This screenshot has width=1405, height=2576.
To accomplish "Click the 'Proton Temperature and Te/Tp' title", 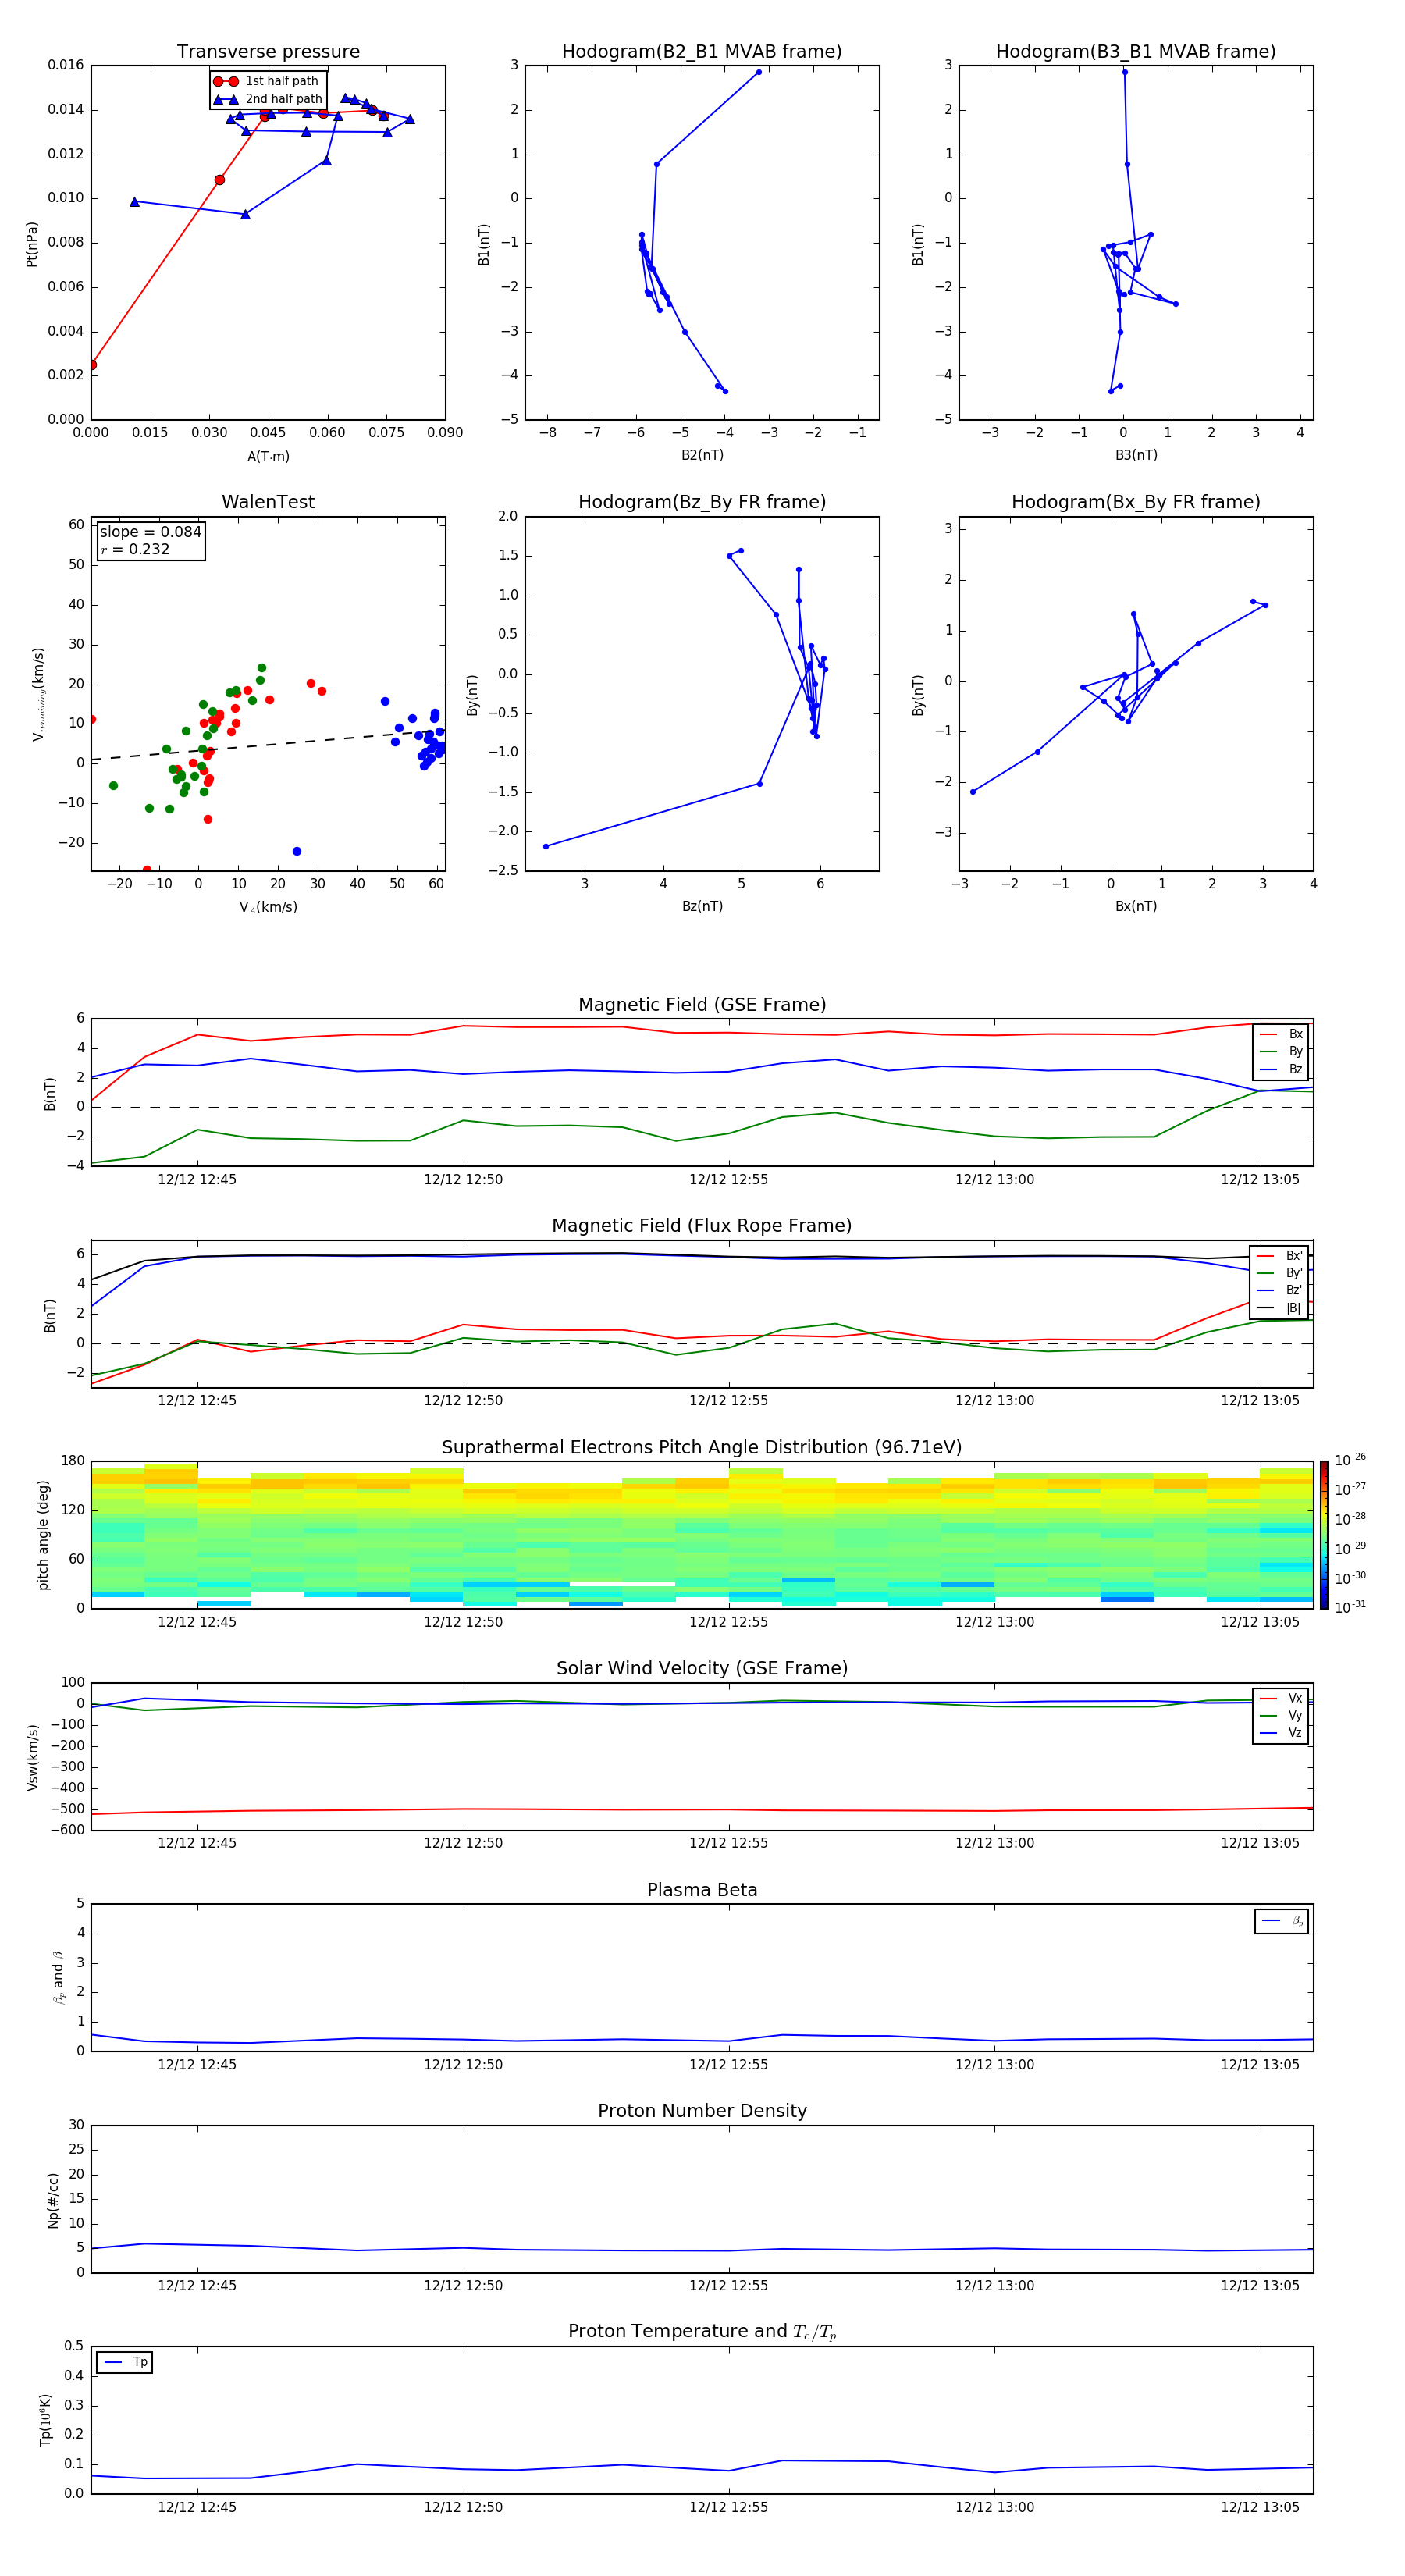I will pyautogui.click(x=702, y=2332).
